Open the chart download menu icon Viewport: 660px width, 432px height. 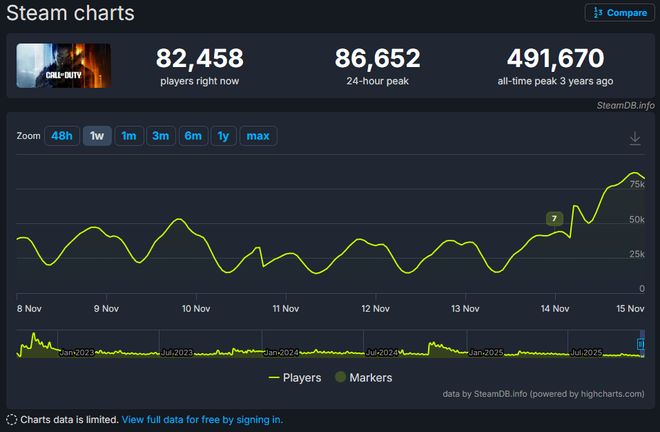634,138
